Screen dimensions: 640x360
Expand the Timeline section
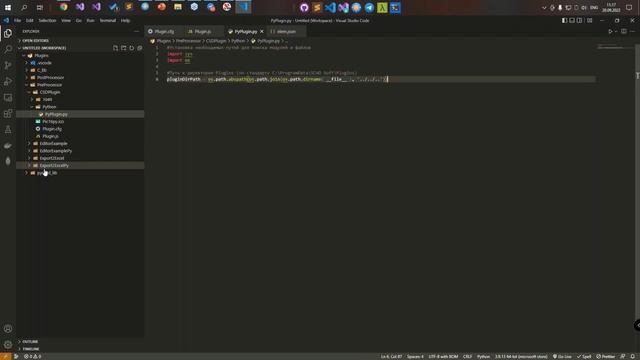[x=80, y=349]
